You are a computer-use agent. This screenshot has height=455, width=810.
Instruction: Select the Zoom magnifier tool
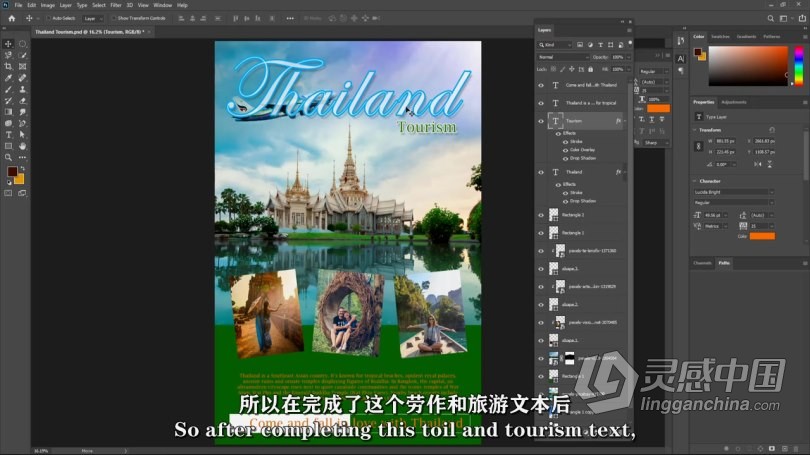[8, 158]
